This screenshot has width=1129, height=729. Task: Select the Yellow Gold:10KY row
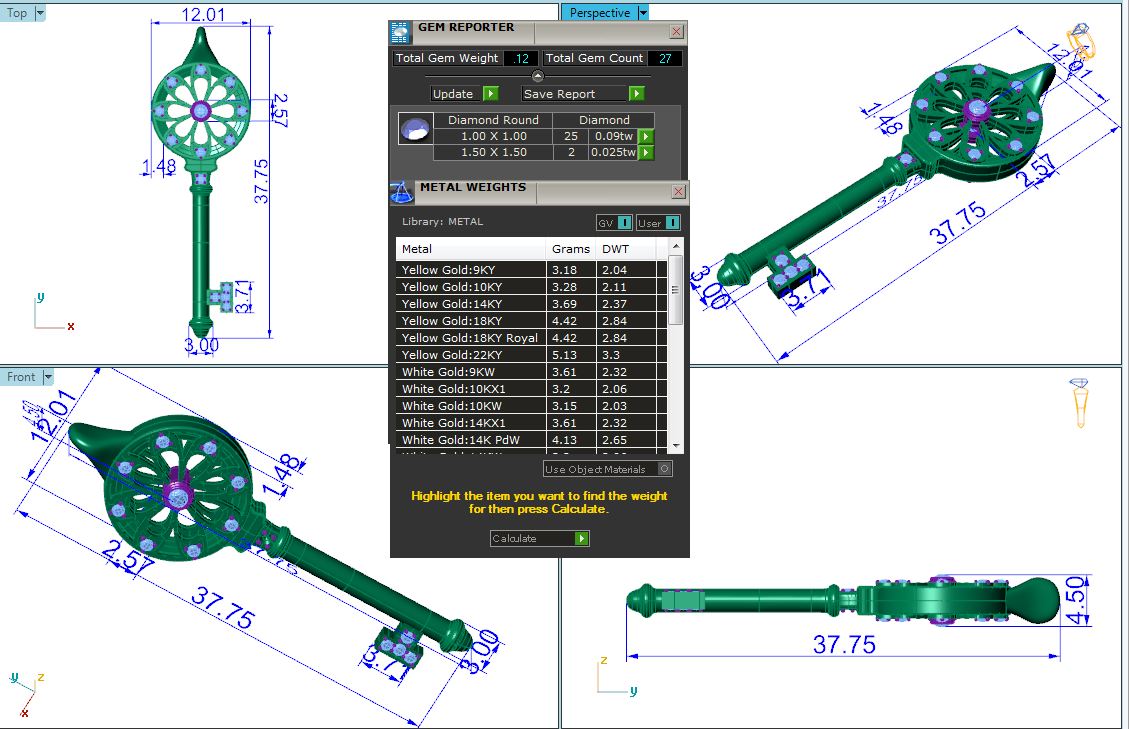click(x=531, y=287)
